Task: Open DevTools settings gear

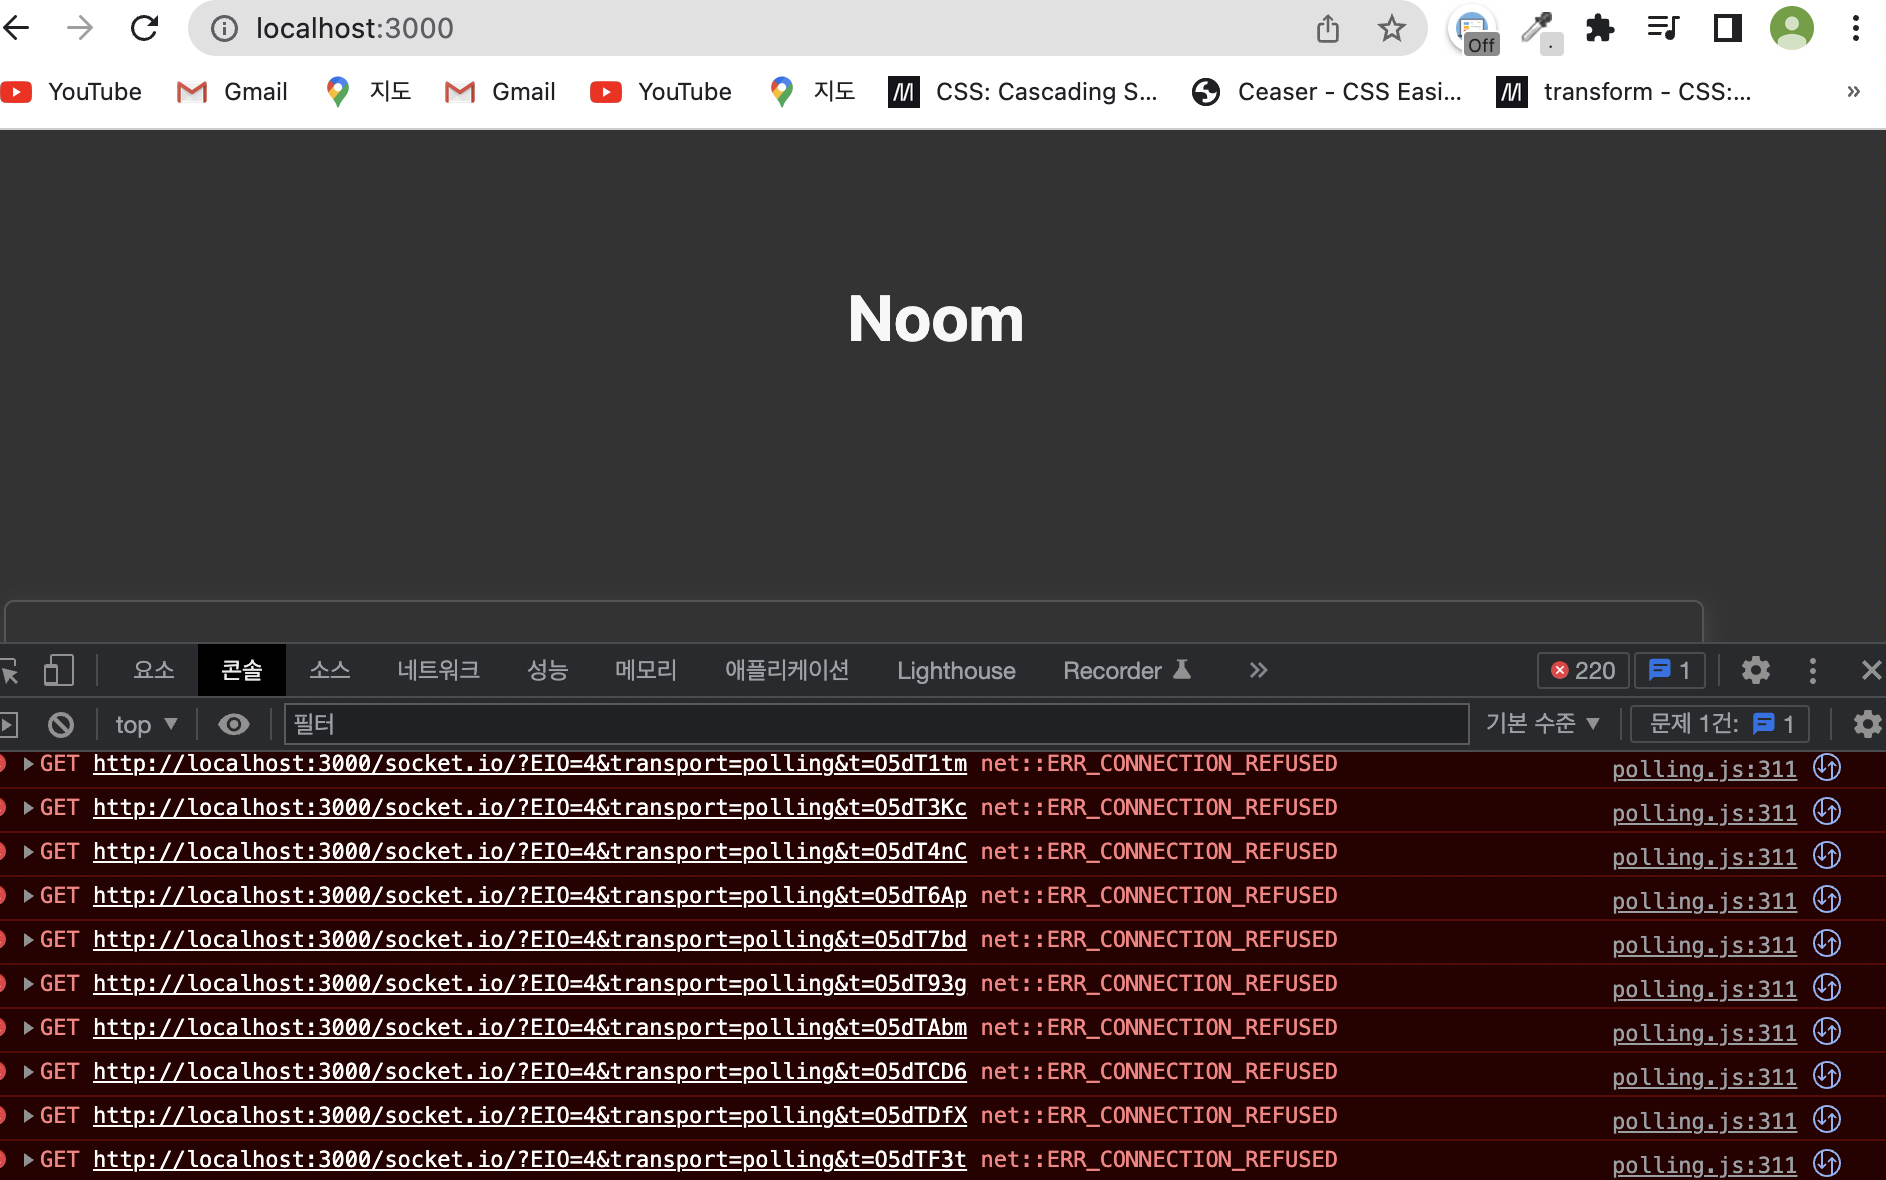Action: (x=1755, y=670)
